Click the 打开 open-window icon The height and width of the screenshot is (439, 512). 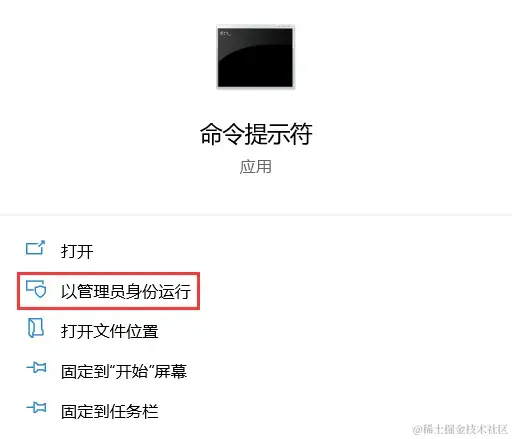tap(35, 248)
